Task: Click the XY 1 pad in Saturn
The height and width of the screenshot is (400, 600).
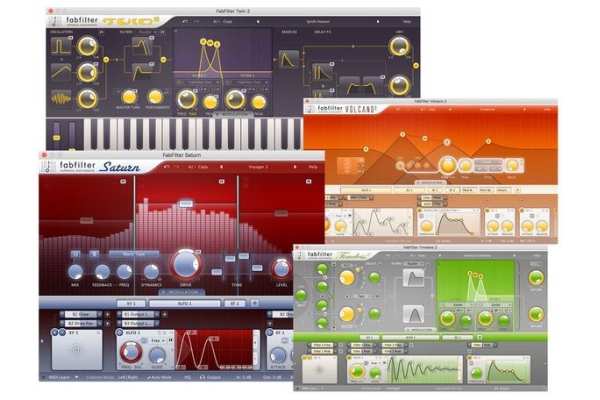Action: tap(77, 350)
